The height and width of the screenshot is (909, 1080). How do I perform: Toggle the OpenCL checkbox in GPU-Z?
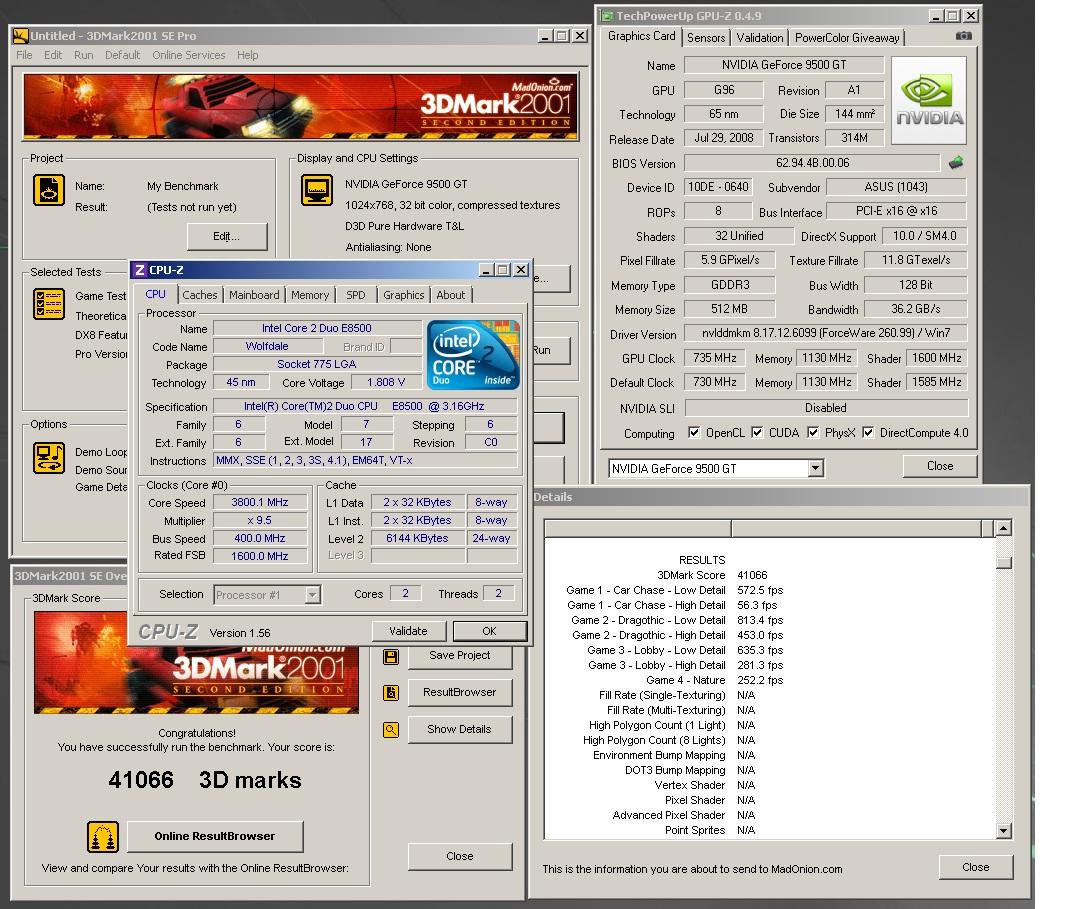(x=694, y=432)
